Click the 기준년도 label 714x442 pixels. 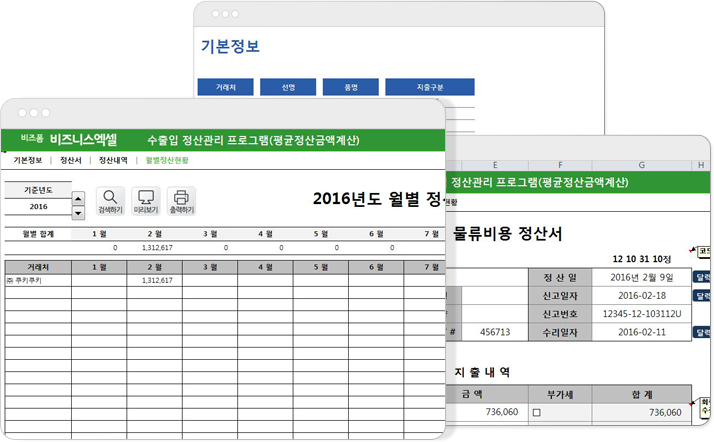[38, 190]
